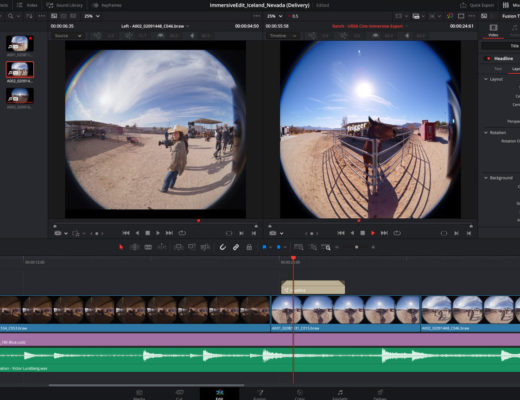This screenshot has width=520, height=400.
Task: Jump to first frame in source viewer
Action: click(126, 233)
